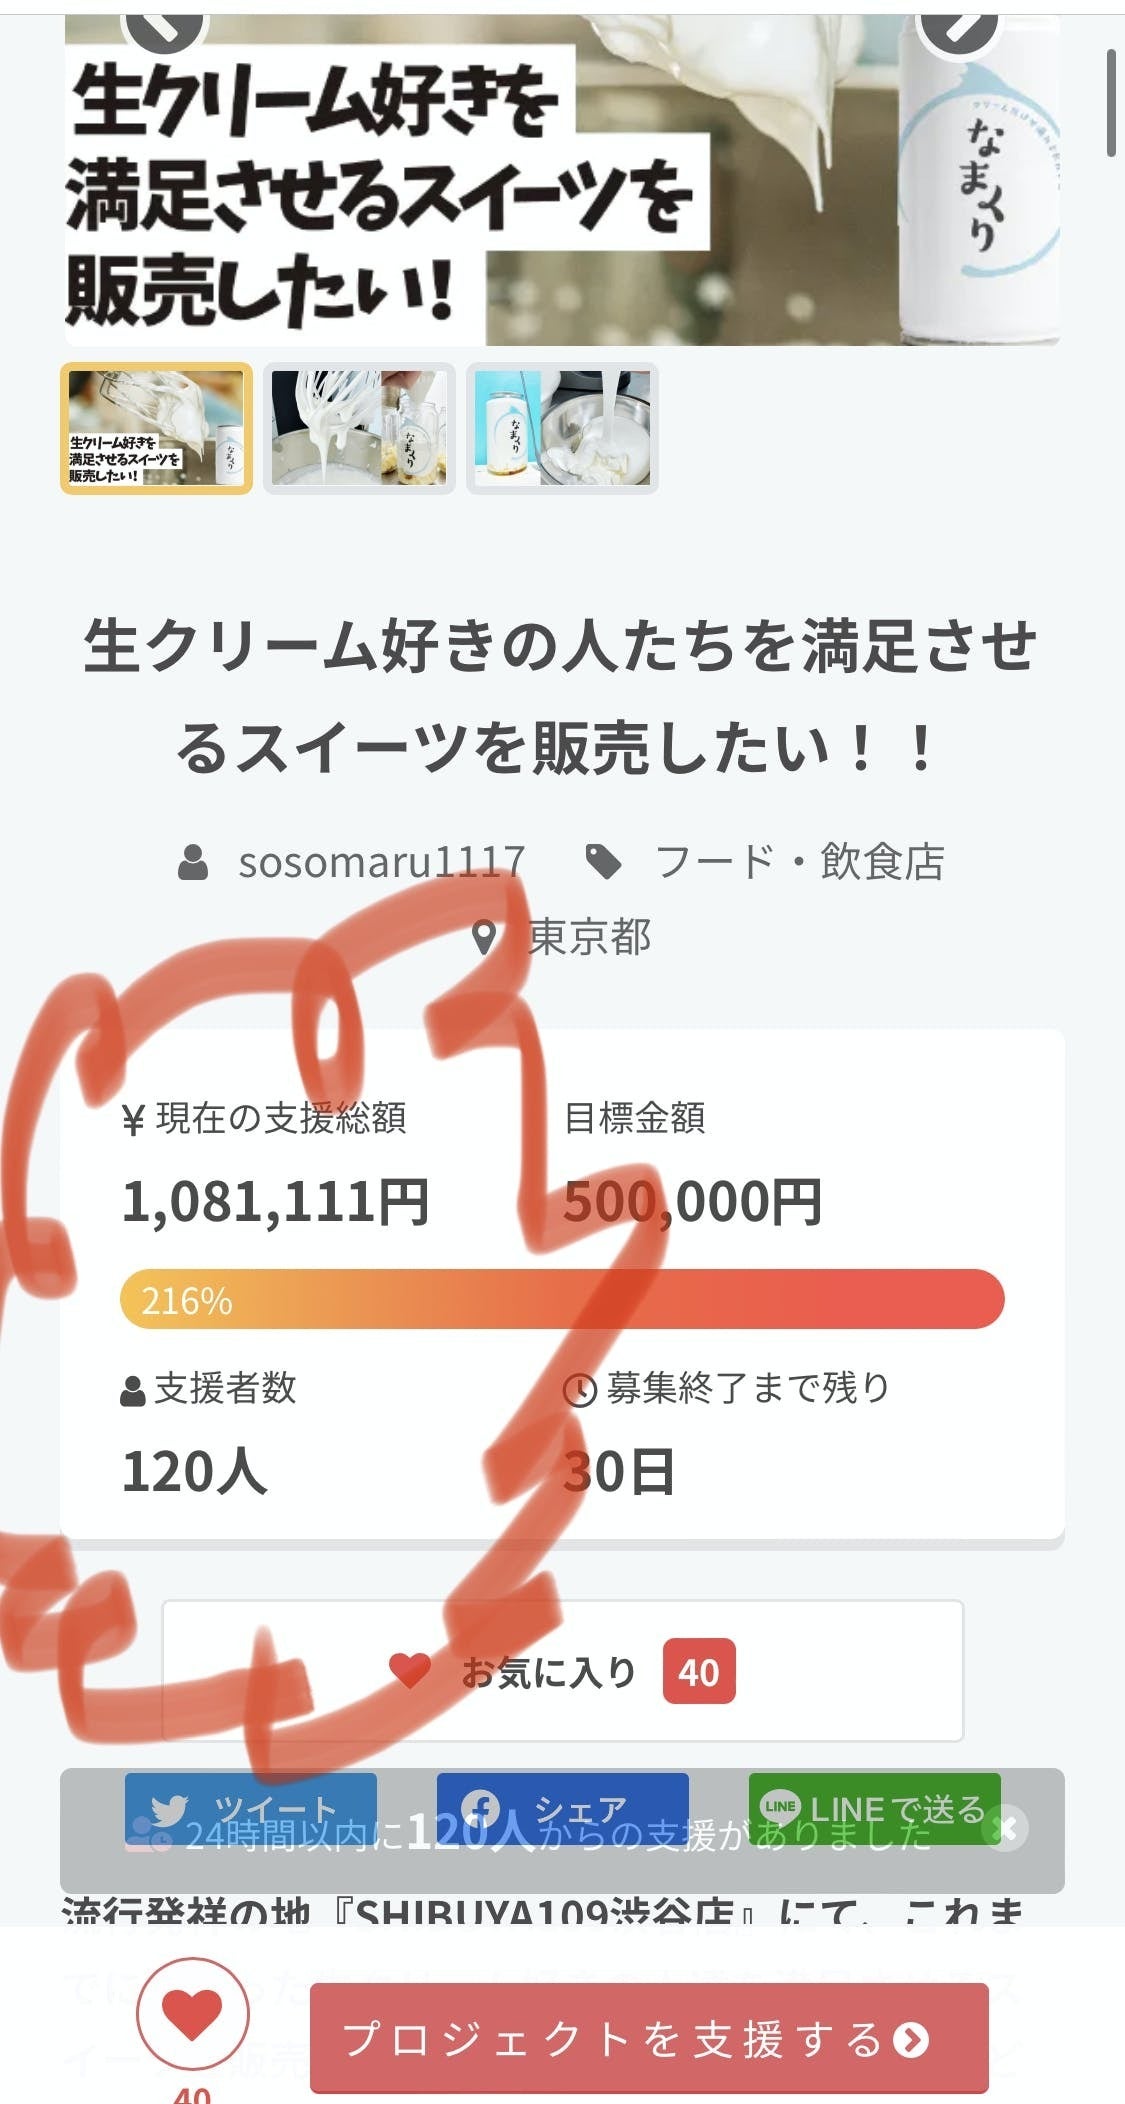Toggle the round heart favorite at bottom

coord(192,2013)
